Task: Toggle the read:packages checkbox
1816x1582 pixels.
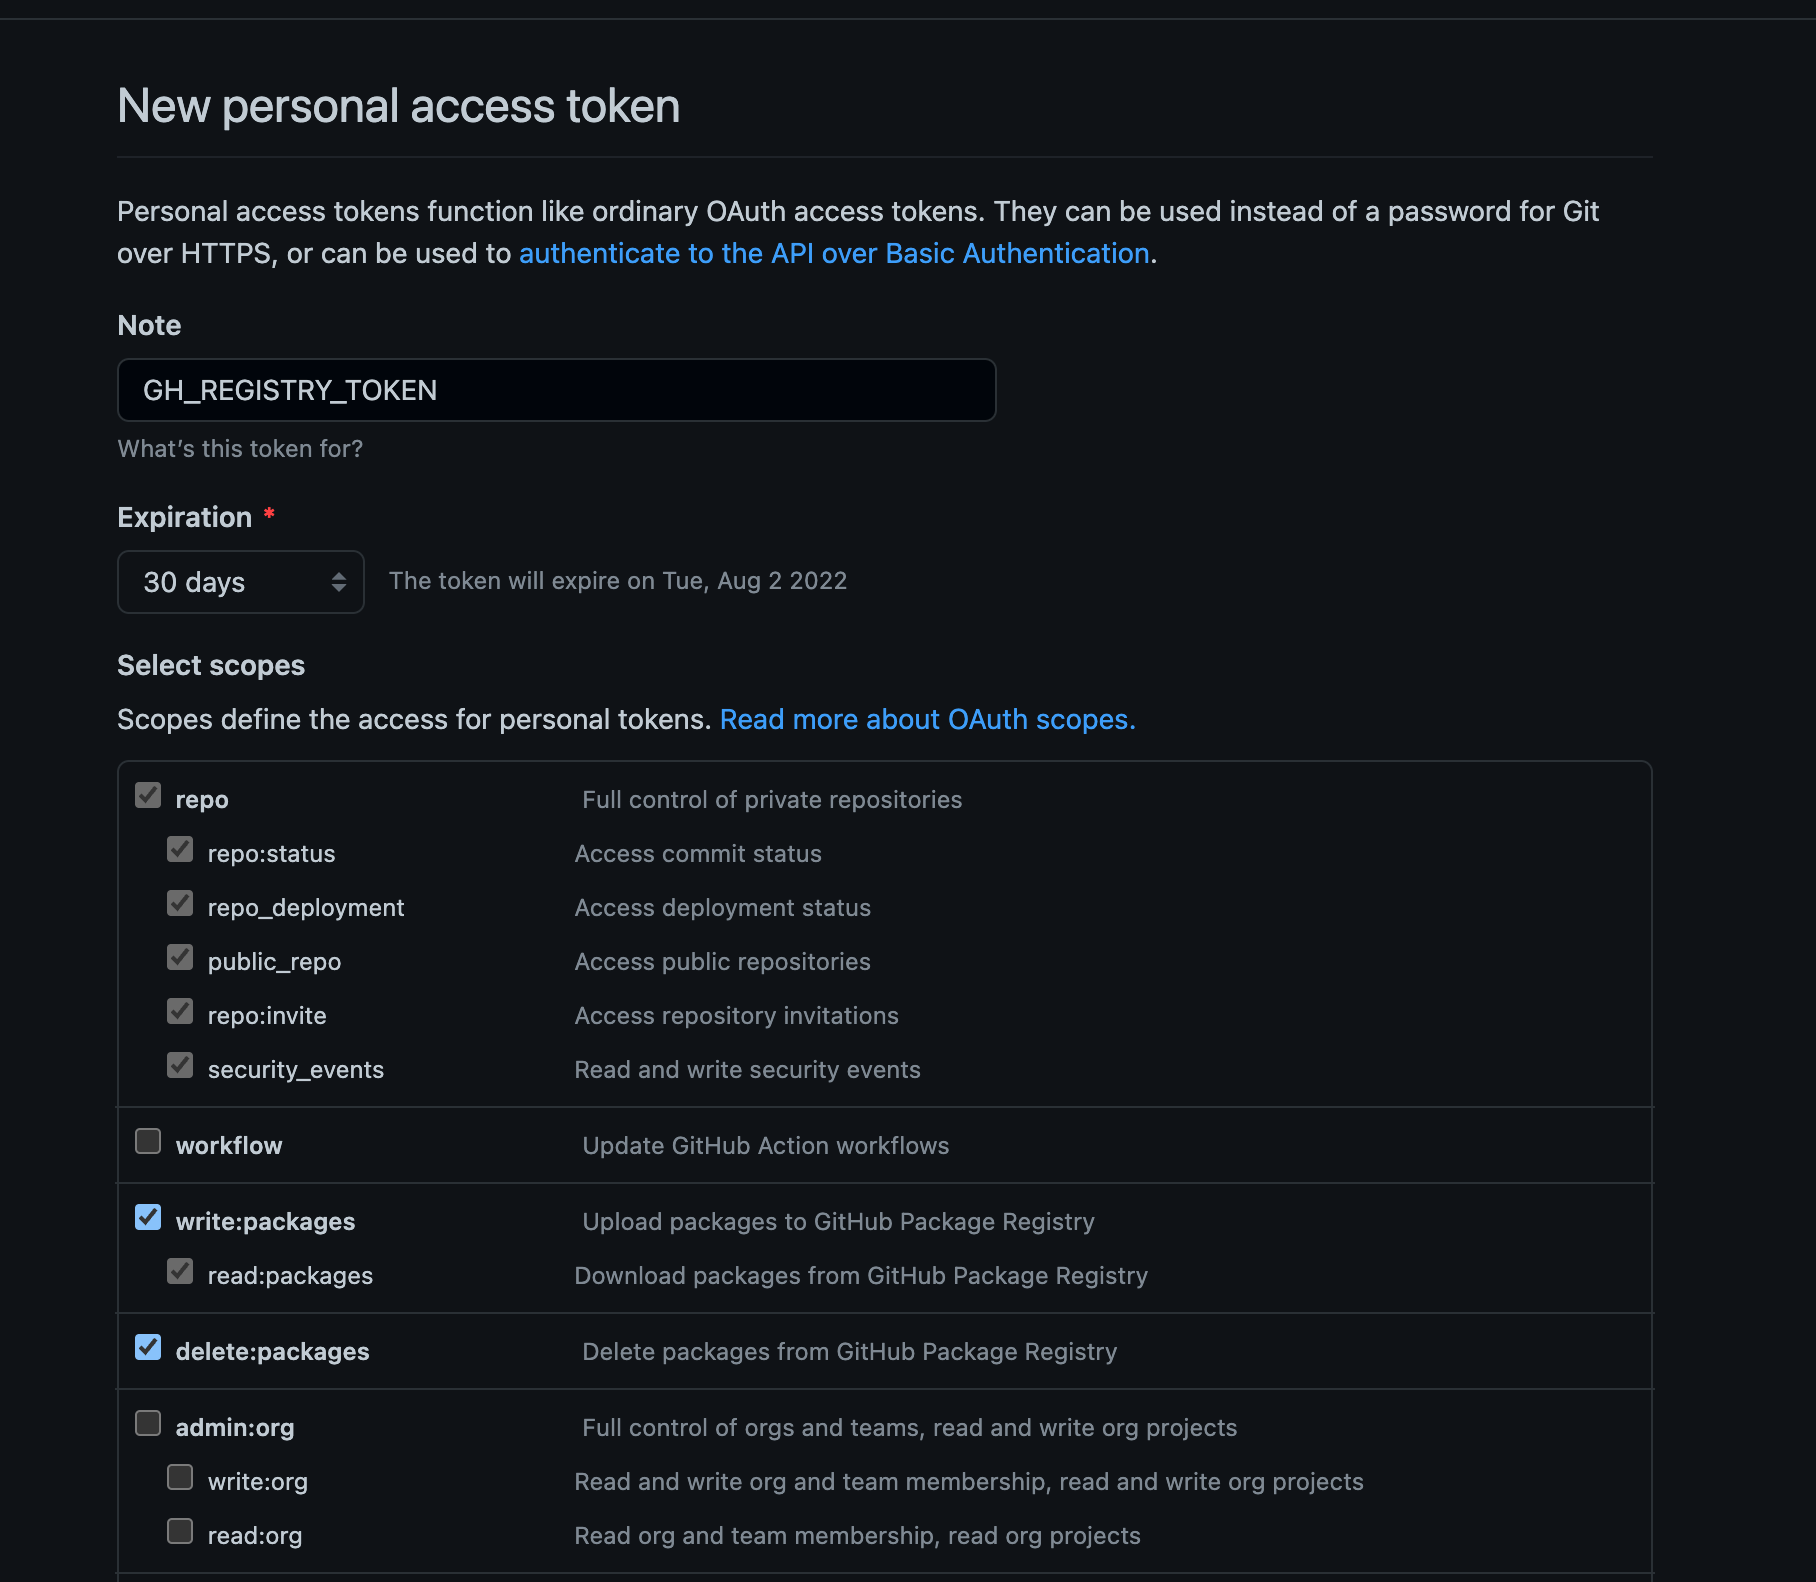Action: coord(180,1272)
